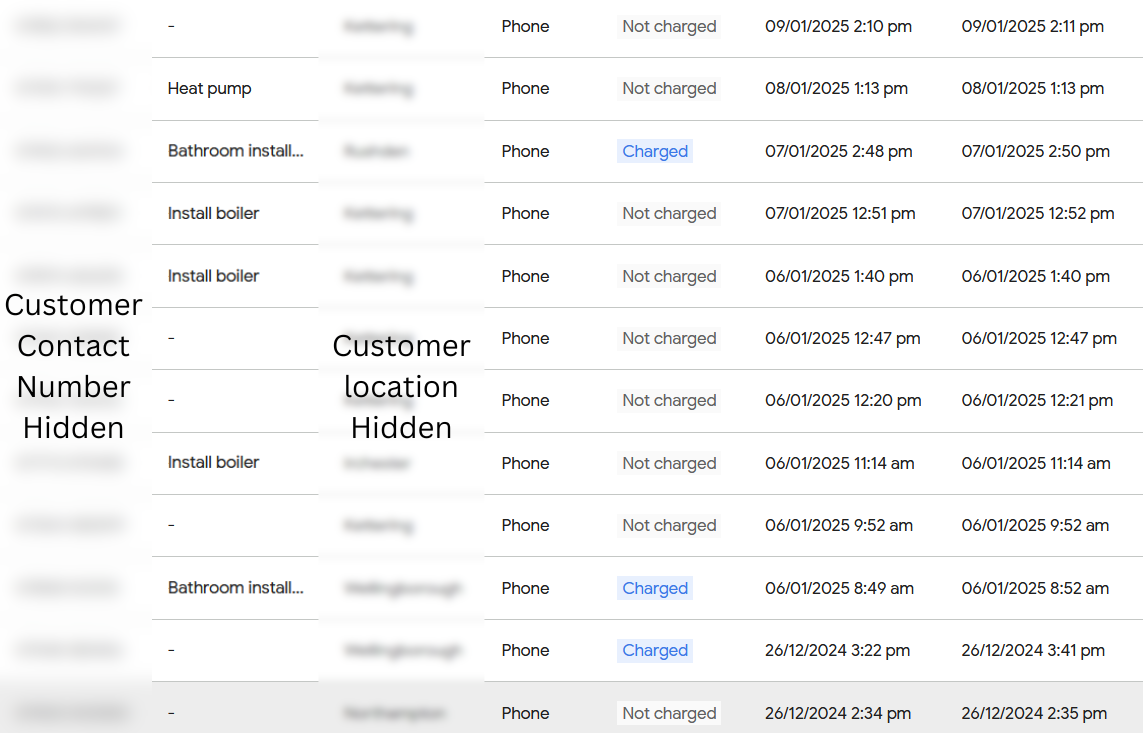Screen dimensions: 1143x733
Task: Click Not charged badge in Heat pump row
Action: pos(669,89)
